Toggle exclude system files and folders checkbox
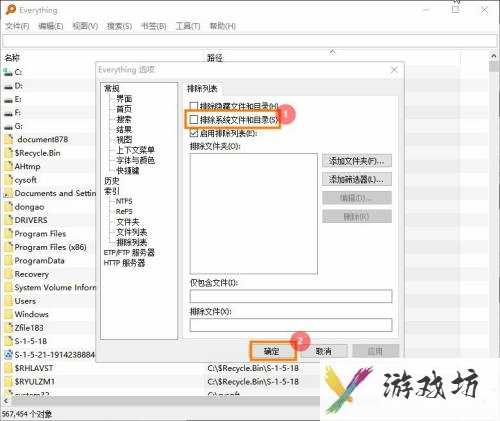 pyautogui.click(x=194, y=120)
